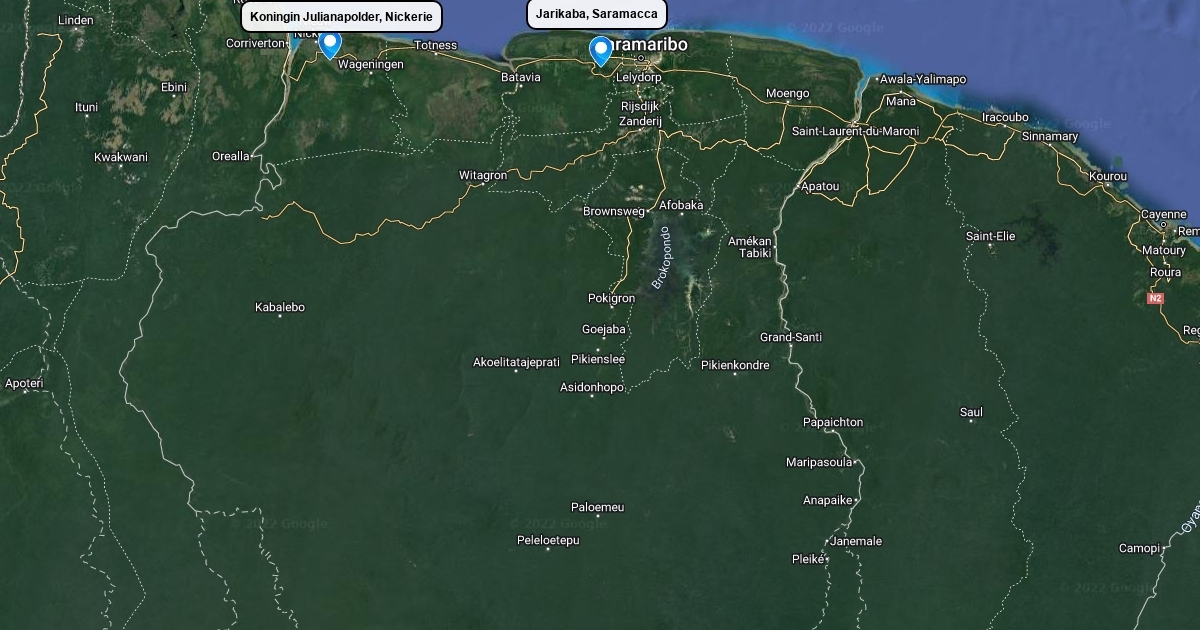This screenshot has width=1200, height=630.
Task: Select the Pikienkondre label
Action: click(735, 365)
